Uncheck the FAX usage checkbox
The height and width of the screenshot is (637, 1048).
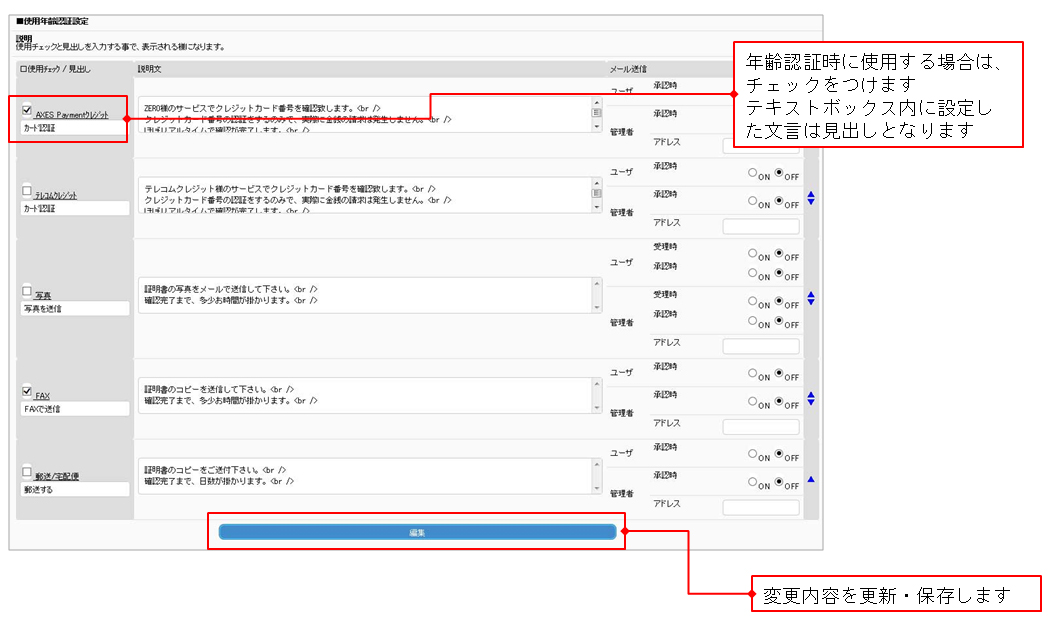27,391
